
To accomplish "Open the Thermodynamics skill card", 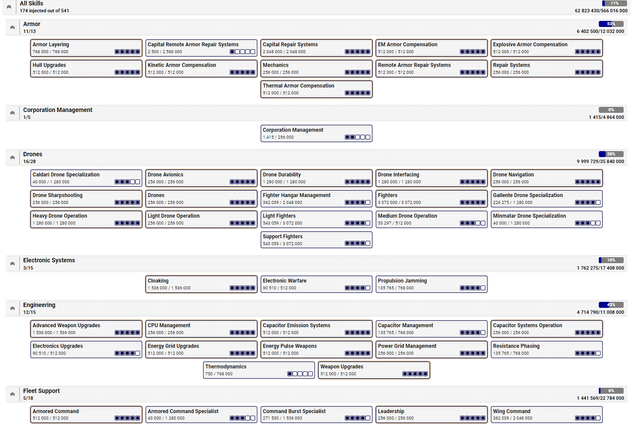I will pyautogui.click(x=259, y=370).
